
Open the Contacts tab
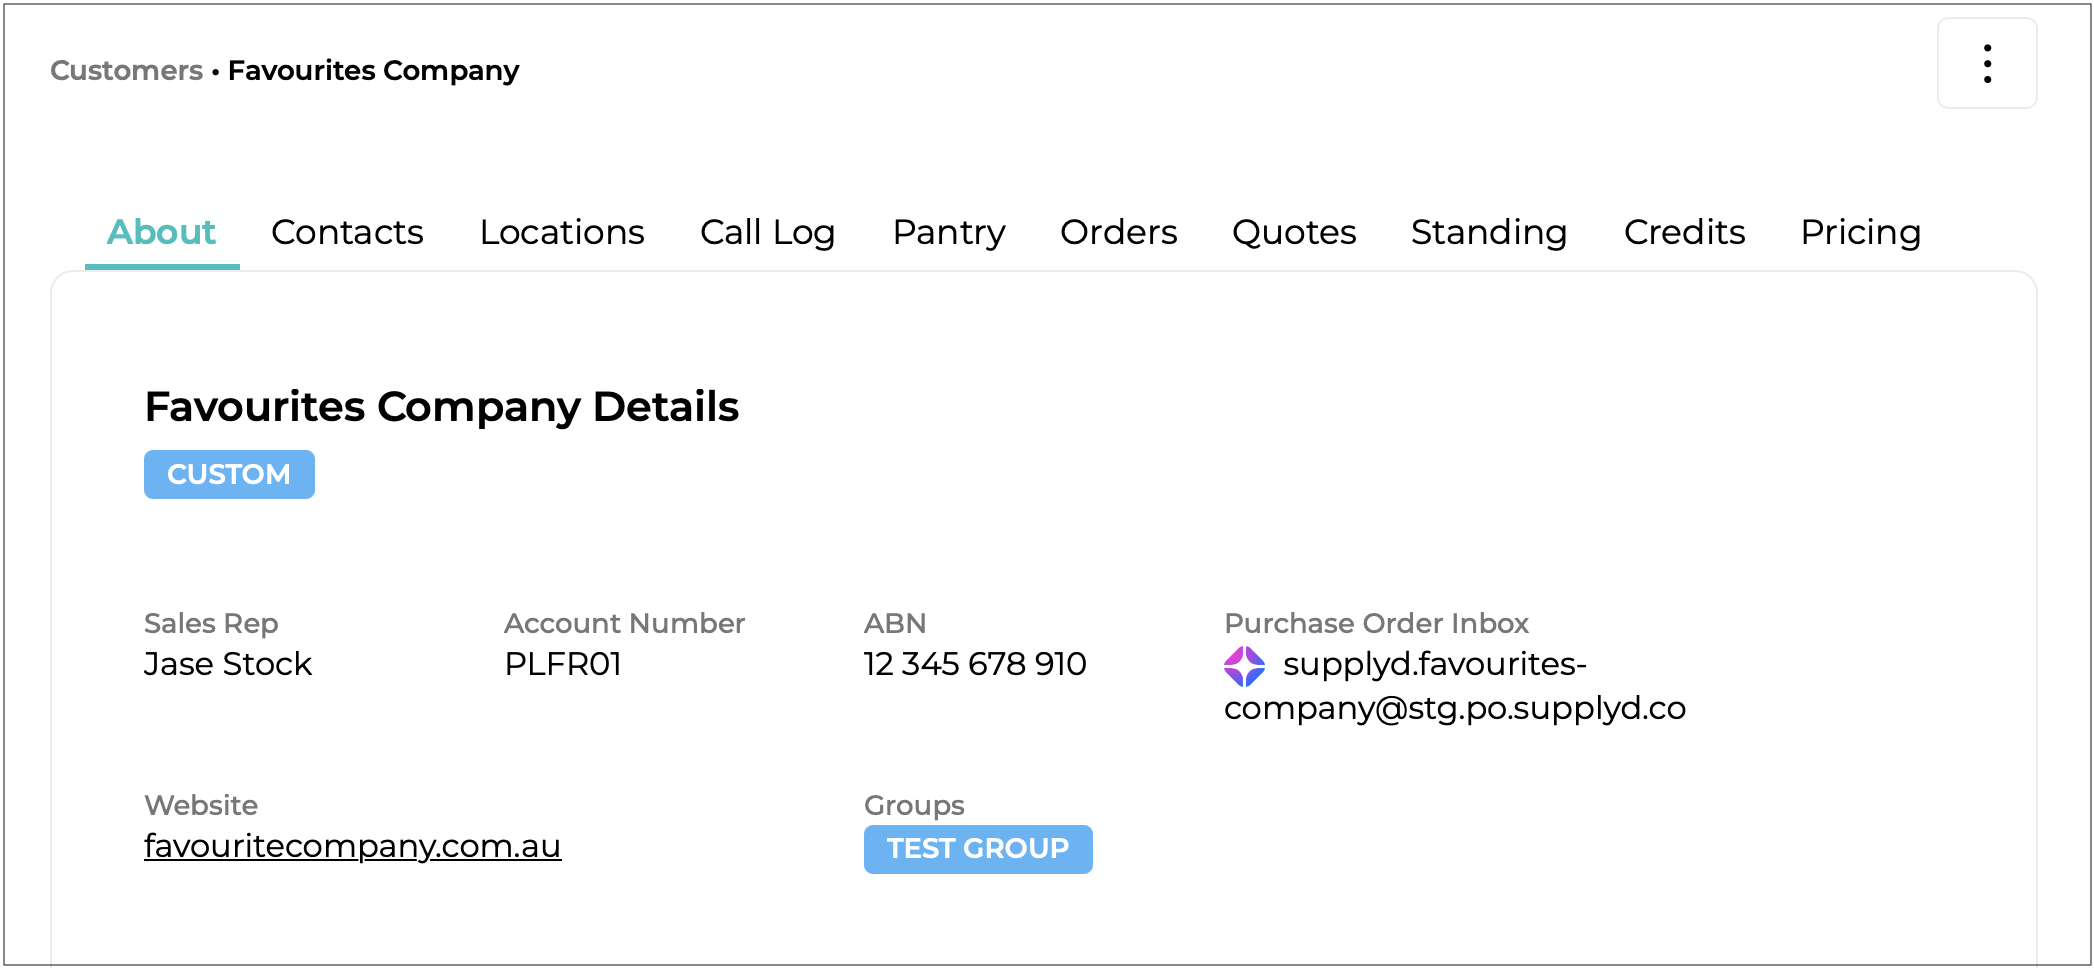[347, 232]
